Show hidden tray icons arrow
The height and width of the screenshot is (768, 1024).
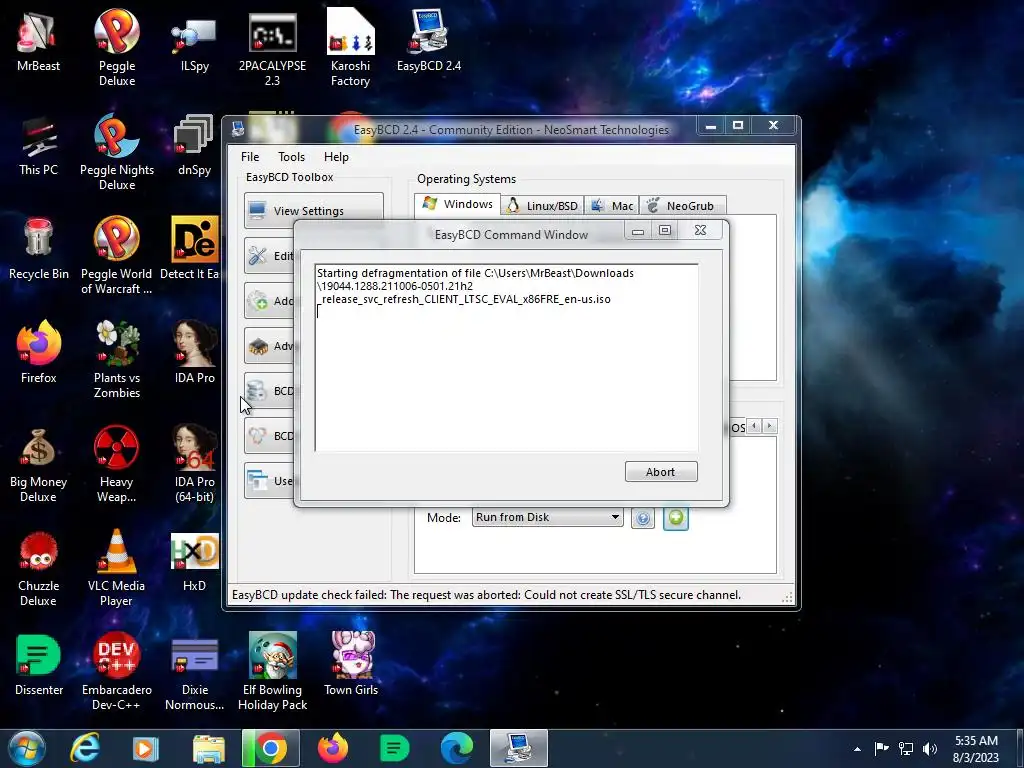[x=857, y=749]
